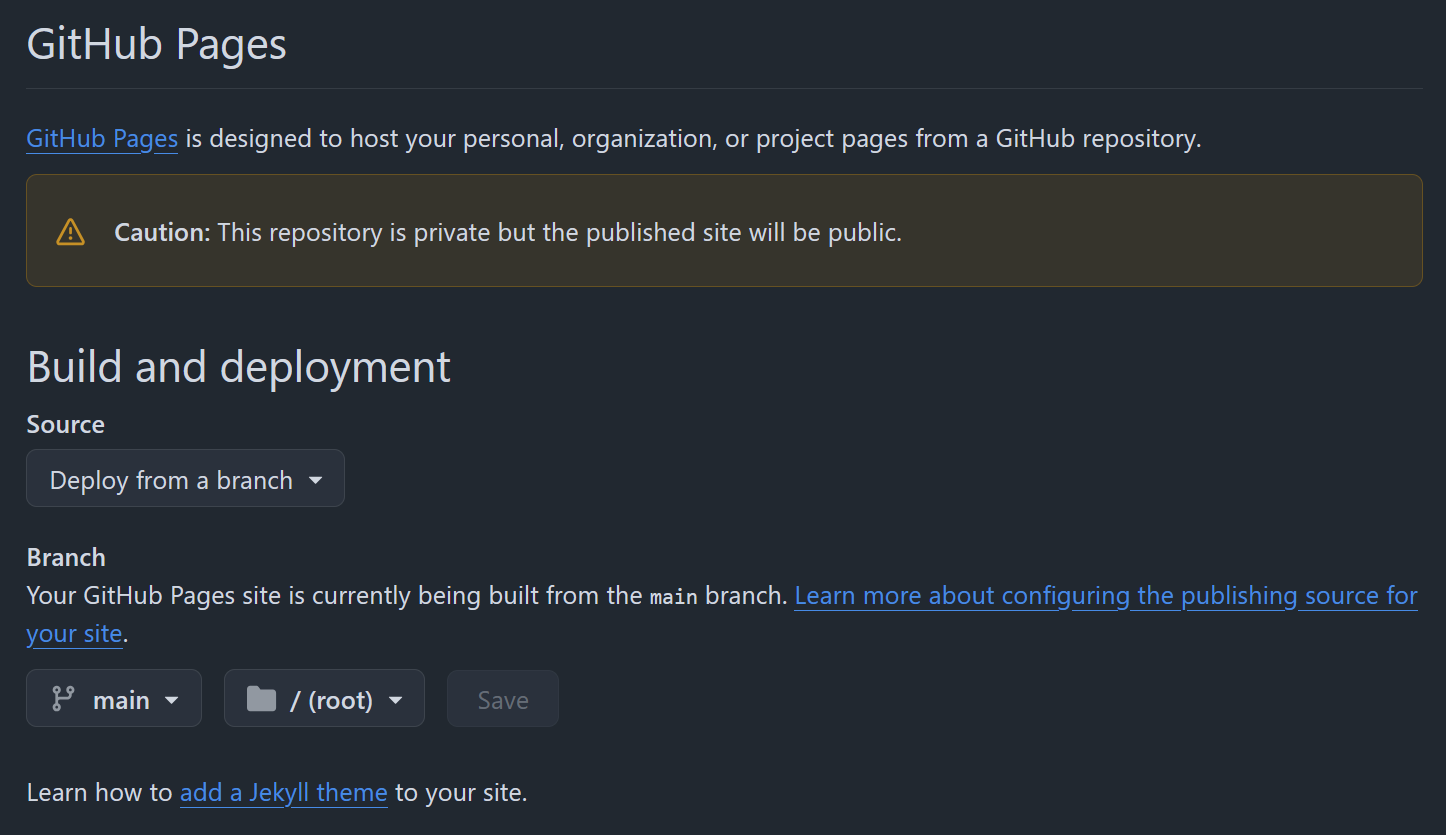
Task: Click the GitHub Pages page heading
Action: 156,45
